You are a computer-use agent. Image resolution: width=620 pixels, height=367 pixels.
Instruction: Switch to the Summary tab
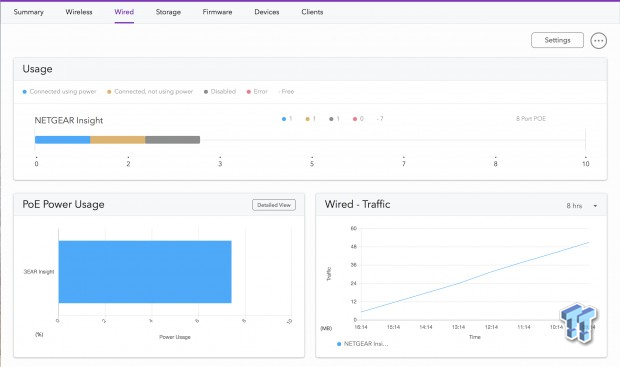click(x=28, y=12)
